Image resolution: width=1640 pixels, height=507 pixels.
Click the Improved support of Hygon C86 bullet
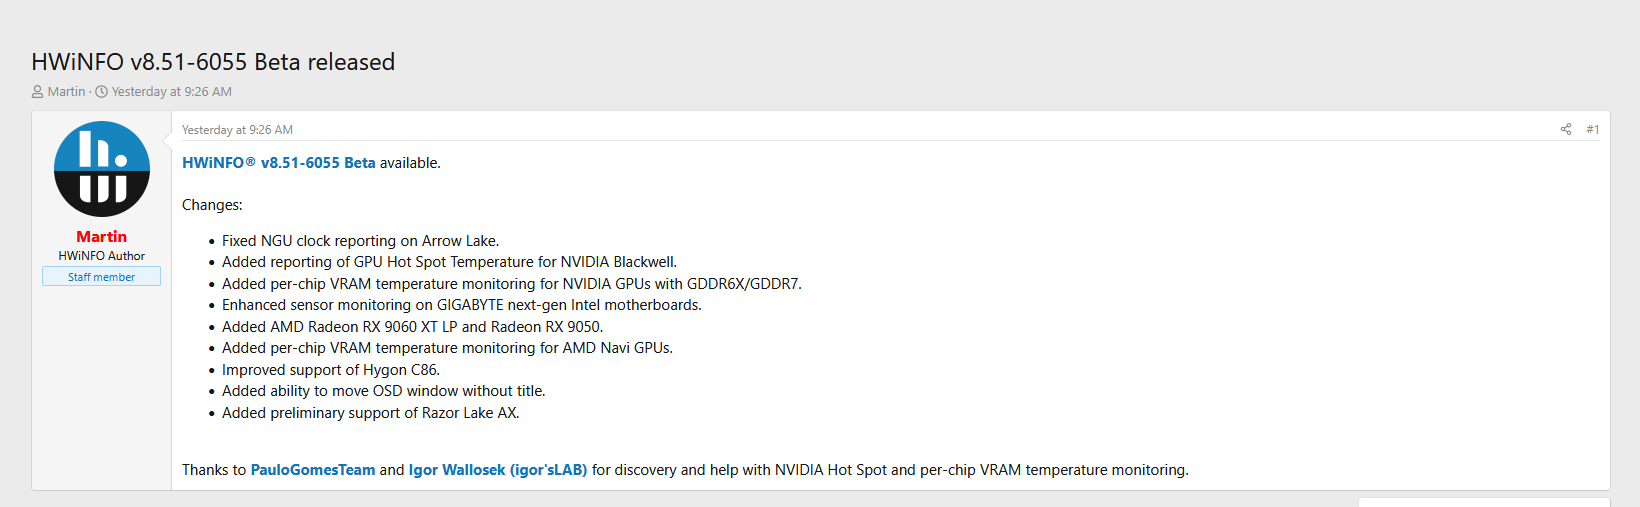[331, 370]
